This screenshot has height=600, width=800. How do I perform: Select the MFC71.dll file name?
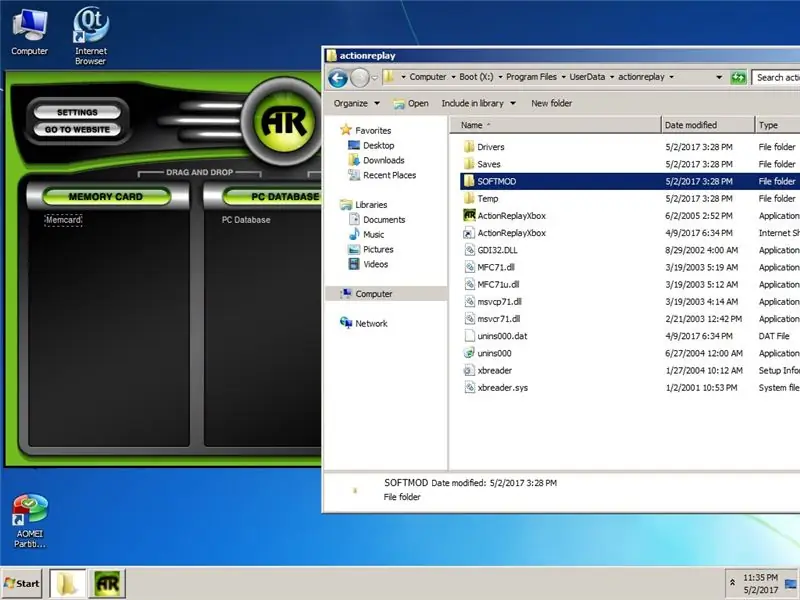(x=495, y=267)
